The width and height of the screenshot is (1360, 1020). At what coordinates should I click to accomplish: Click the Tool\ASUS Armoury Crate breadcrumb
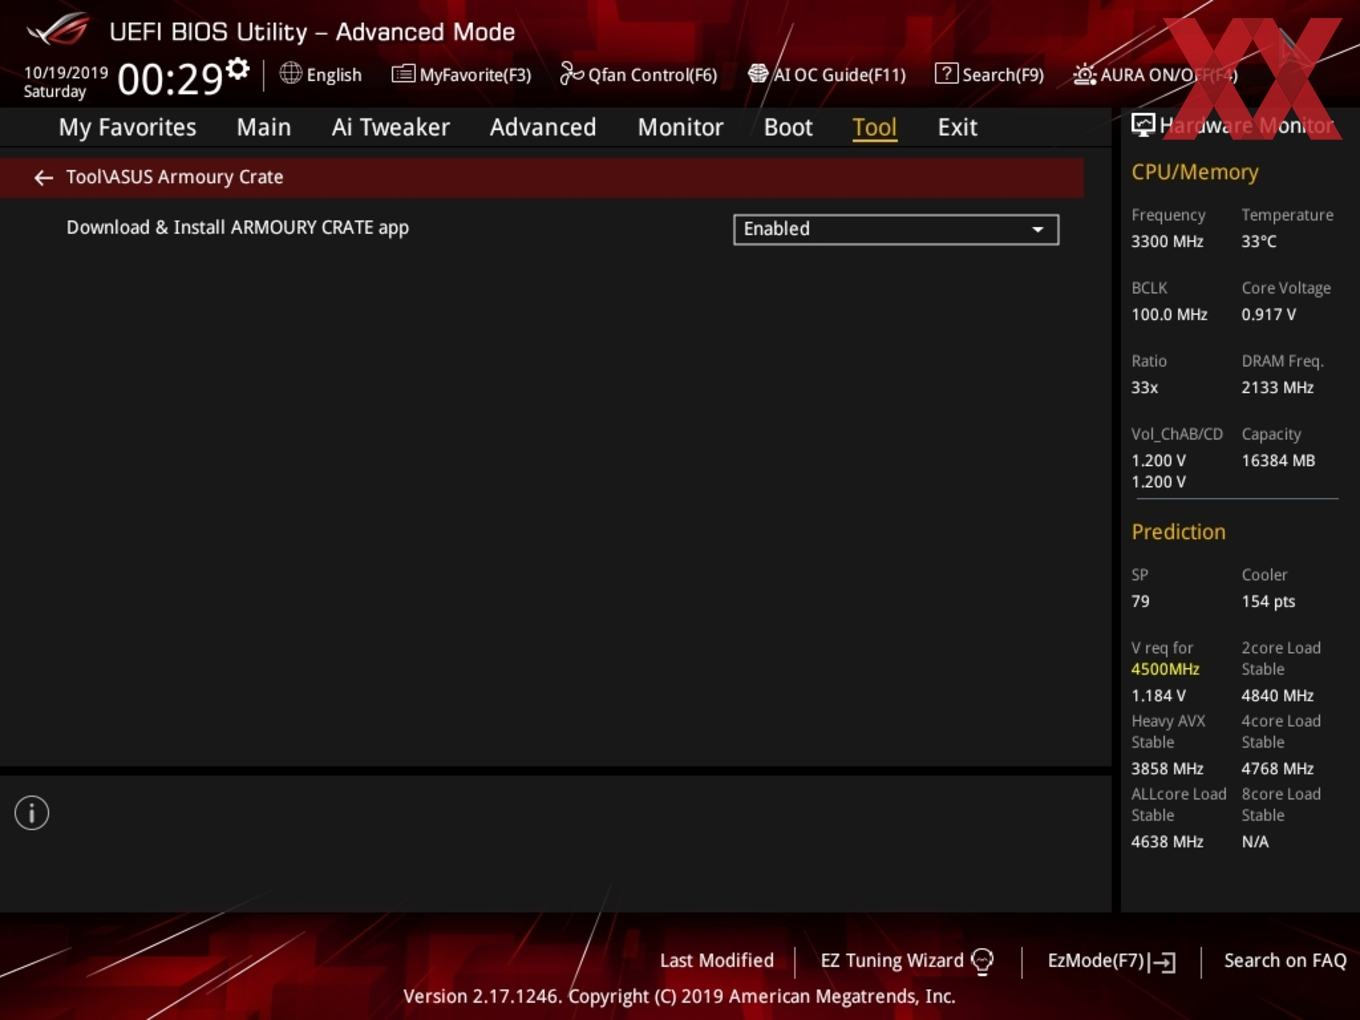click(x=175, y=177)
